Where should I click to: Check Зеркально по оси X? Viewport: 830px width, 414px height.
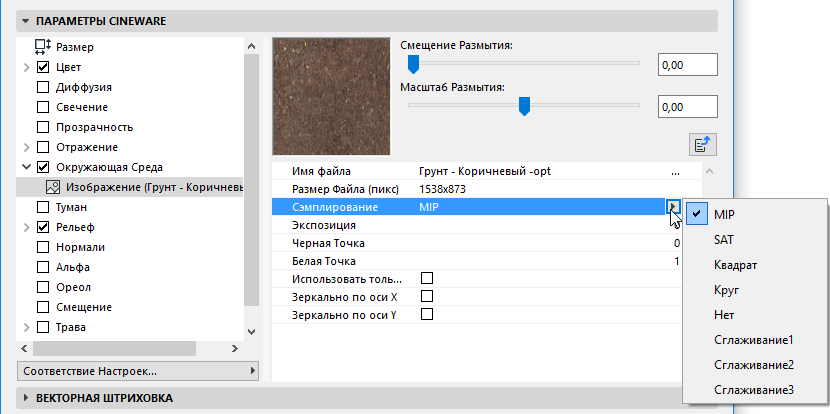(427, 296)
